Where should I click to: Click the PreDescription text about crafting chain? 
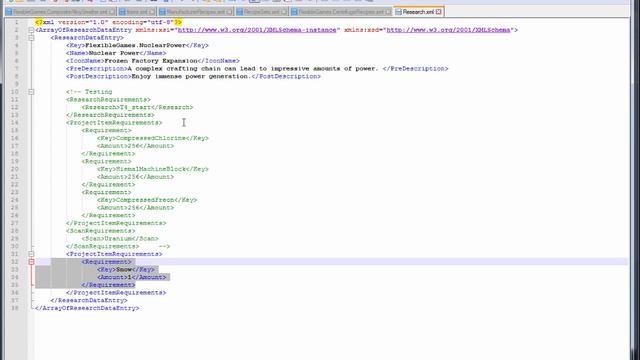click(253, 69)
